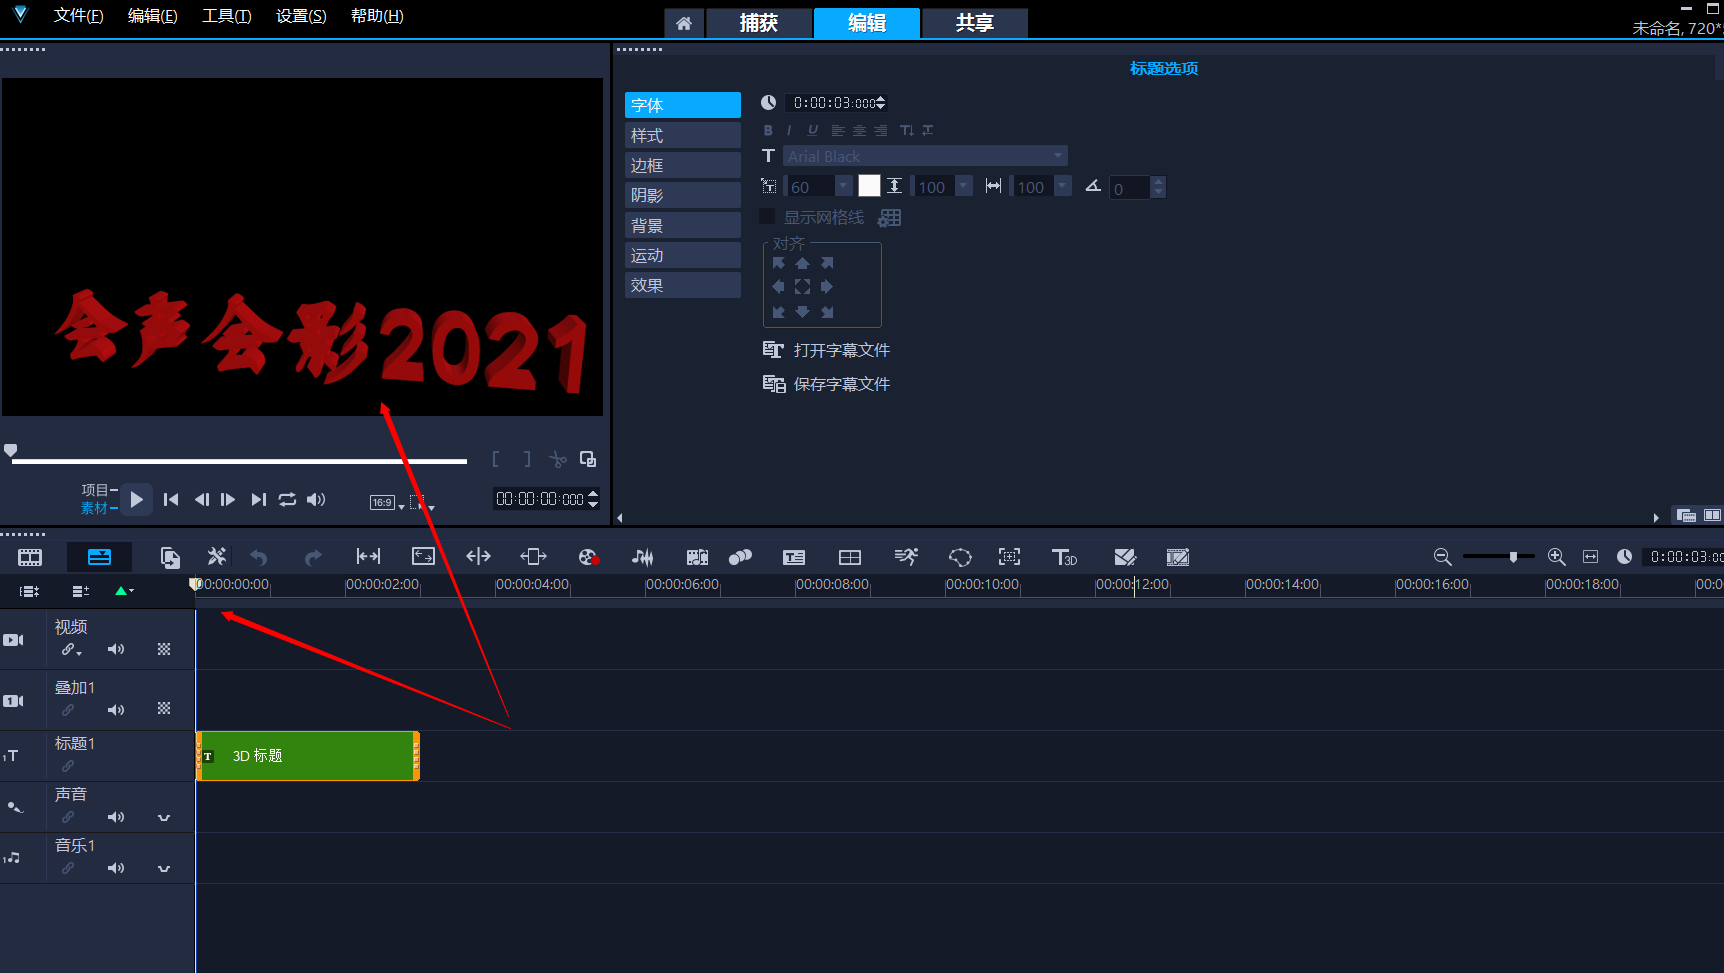
Task: Open the 3D title editor tool
Action: tap(1064, 557)
